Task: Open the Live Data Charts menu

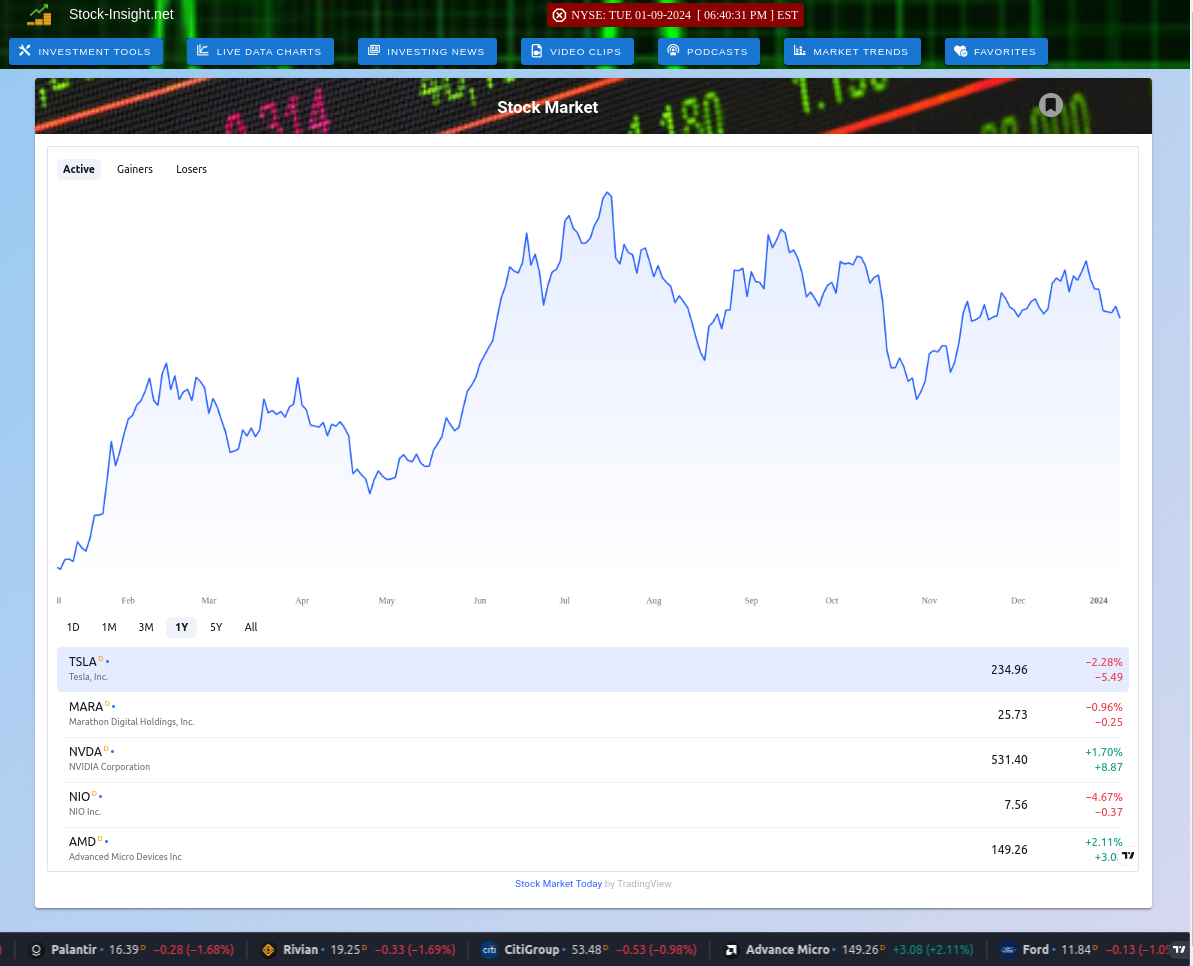Action: 260,52
